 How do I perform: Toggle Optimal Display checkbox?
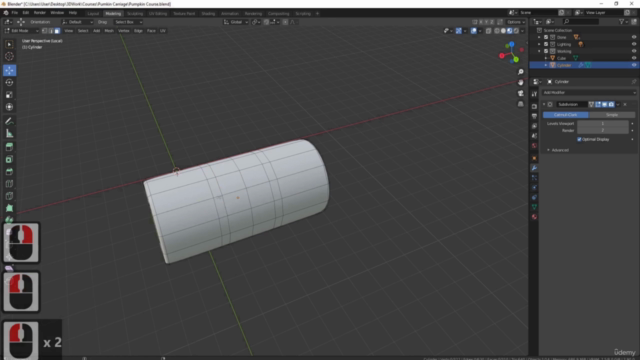tap(579, 140)
